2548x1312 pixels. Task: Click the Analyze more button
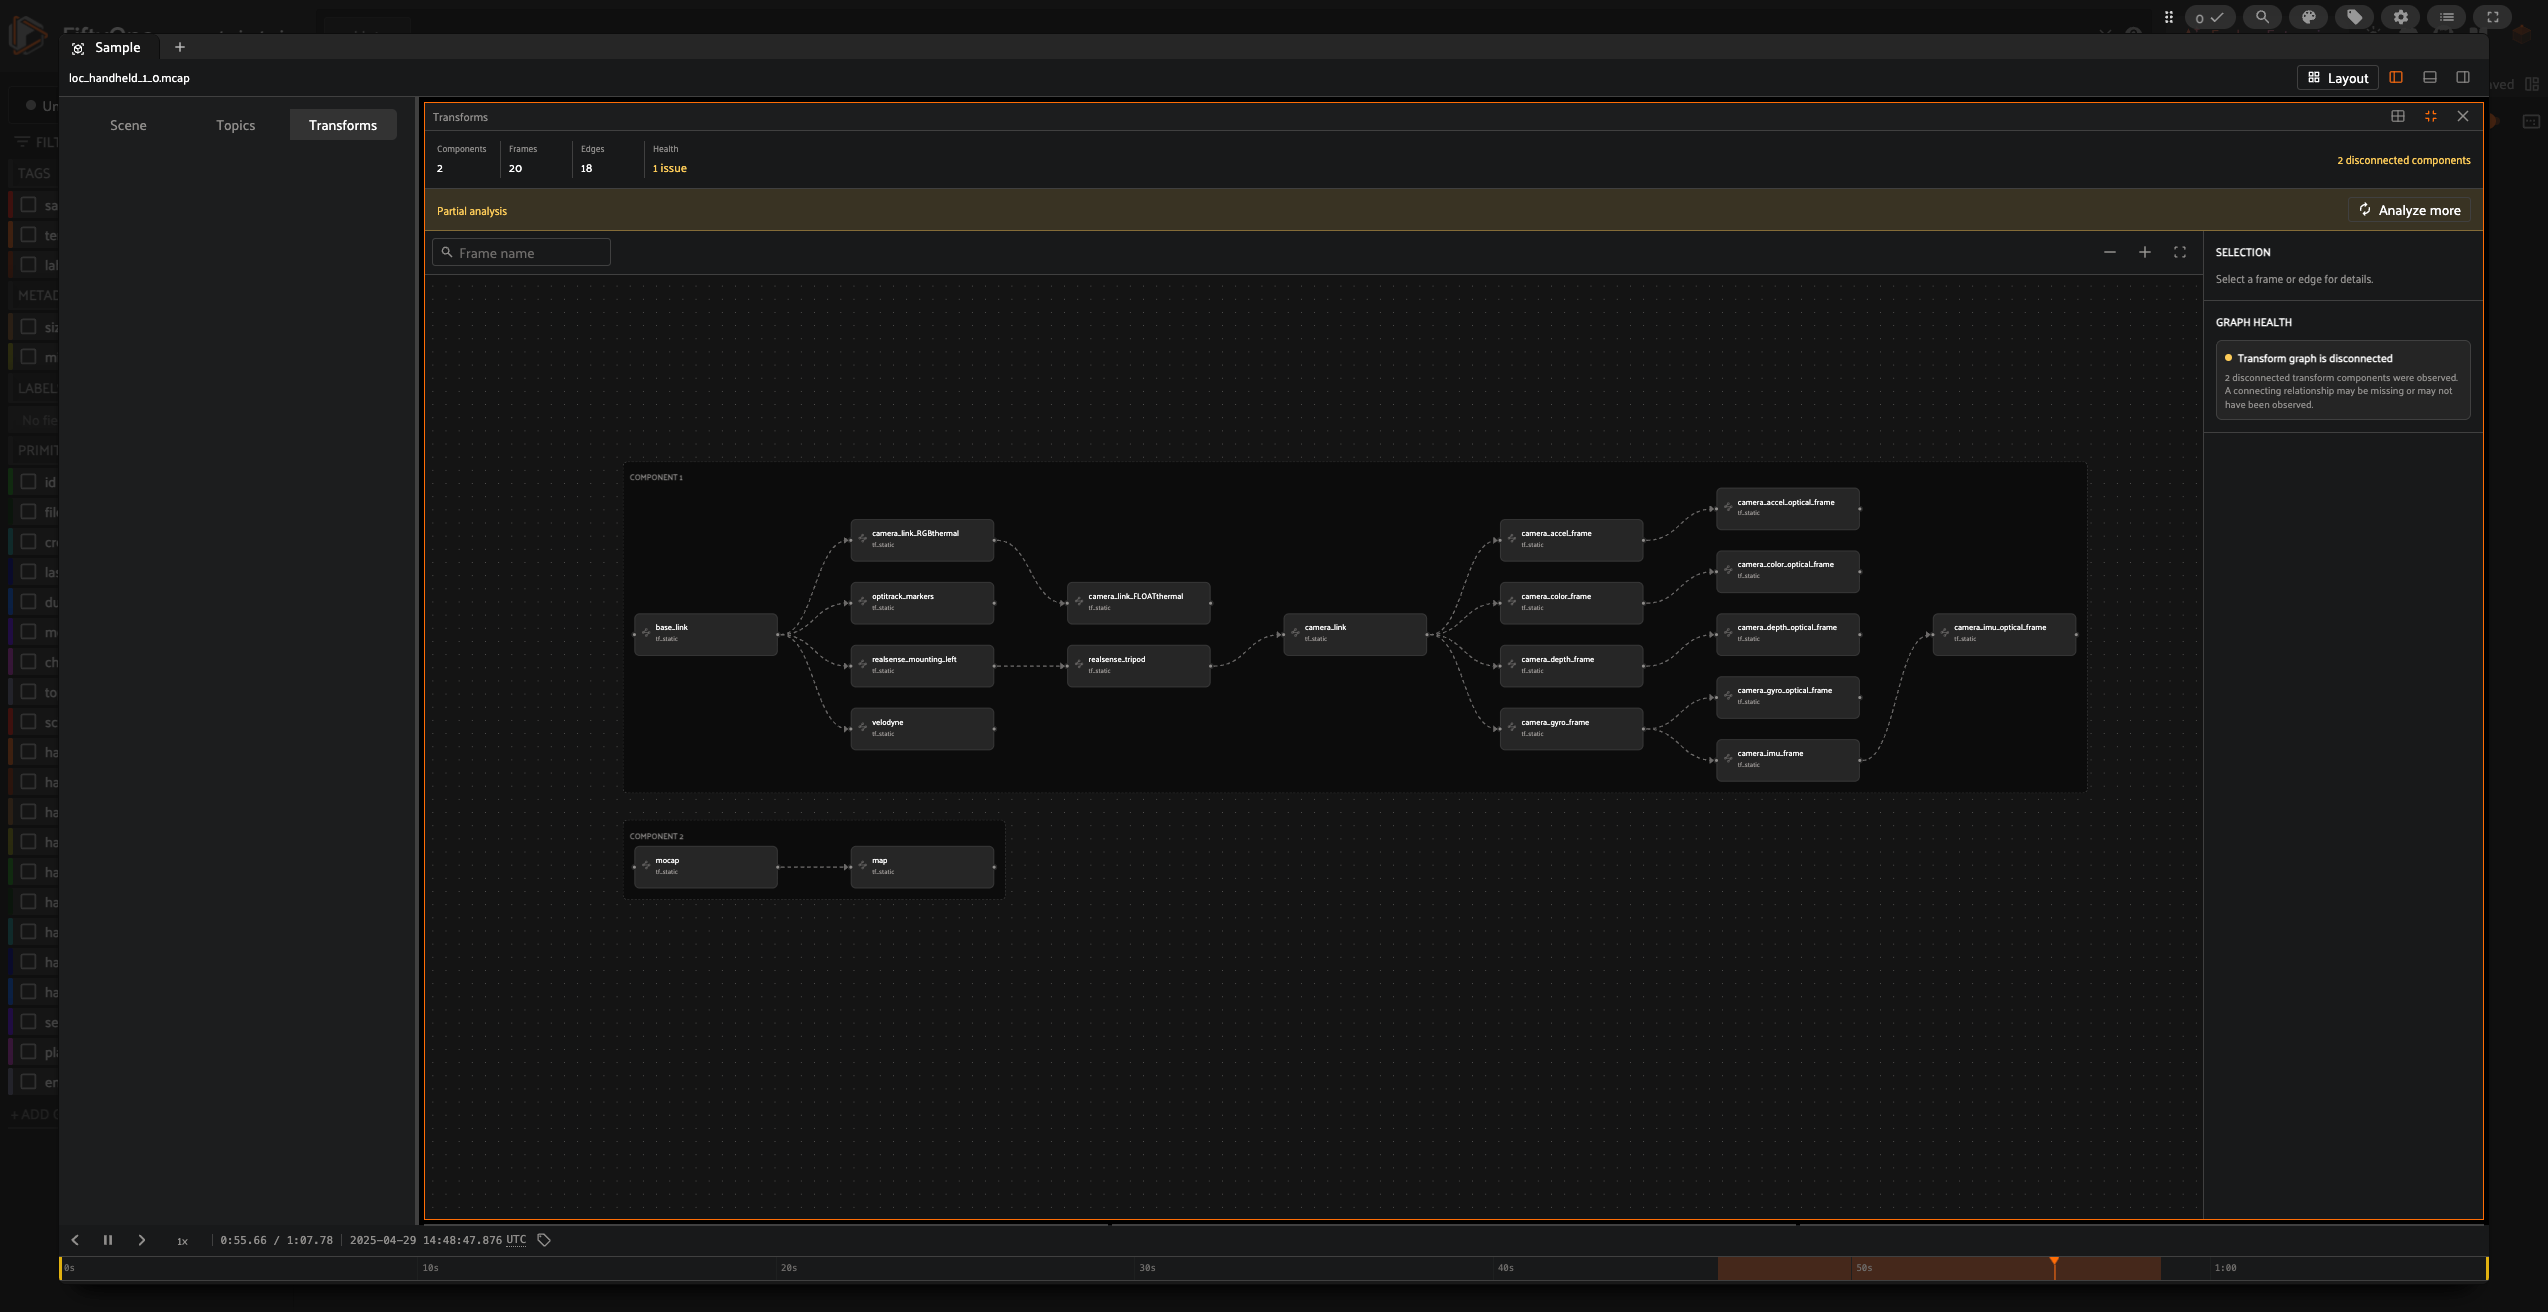2409,210
